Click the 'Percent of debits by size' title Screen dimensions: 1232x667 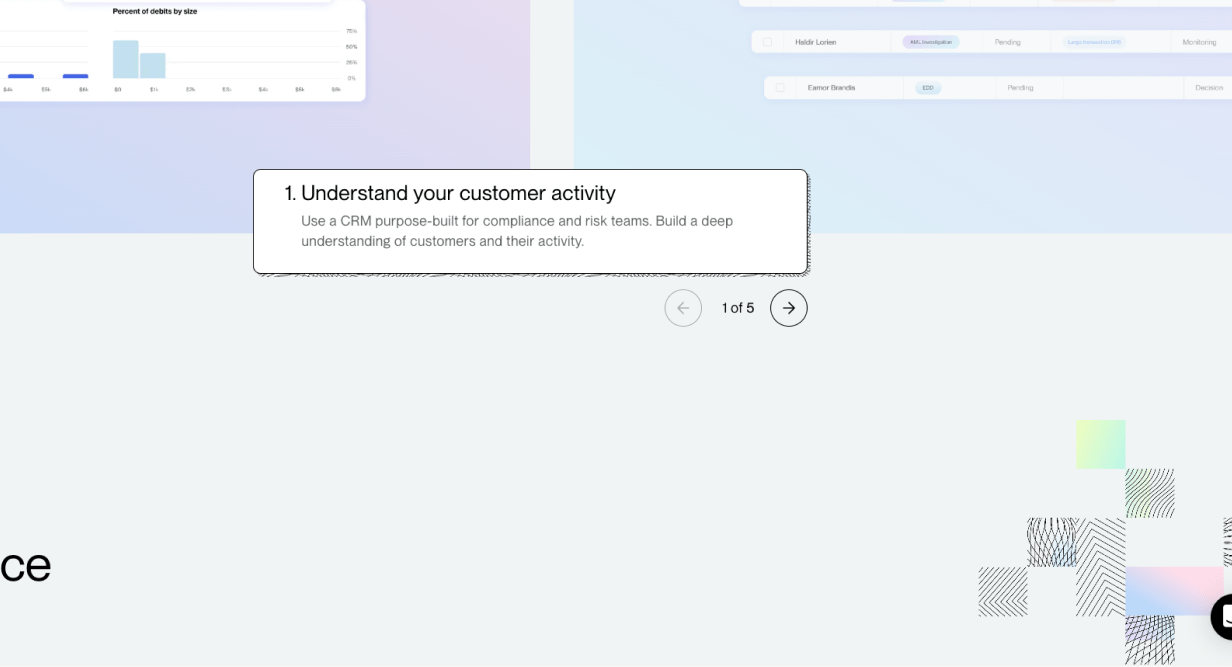pos(155,12)
